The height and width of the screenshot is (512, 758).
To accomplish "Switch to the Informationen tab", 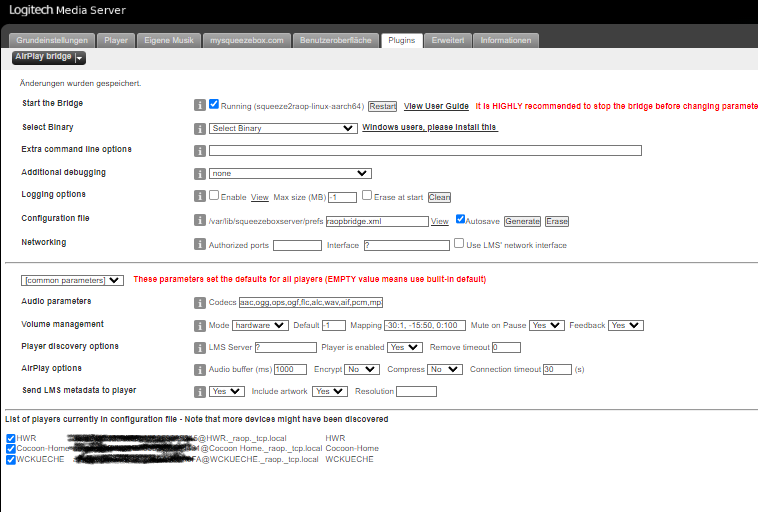I will coord(506,40).
